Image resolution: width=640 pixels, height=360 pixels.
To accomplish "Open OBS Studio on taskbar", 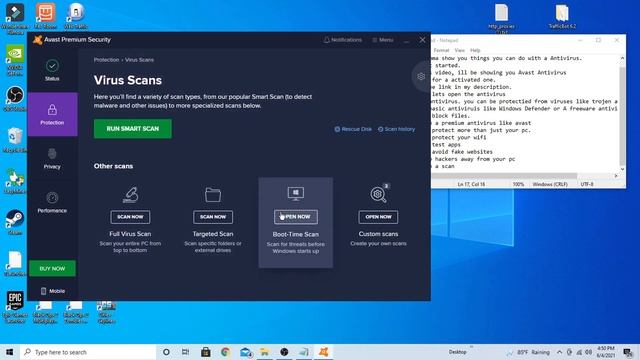I will (284, 352).
